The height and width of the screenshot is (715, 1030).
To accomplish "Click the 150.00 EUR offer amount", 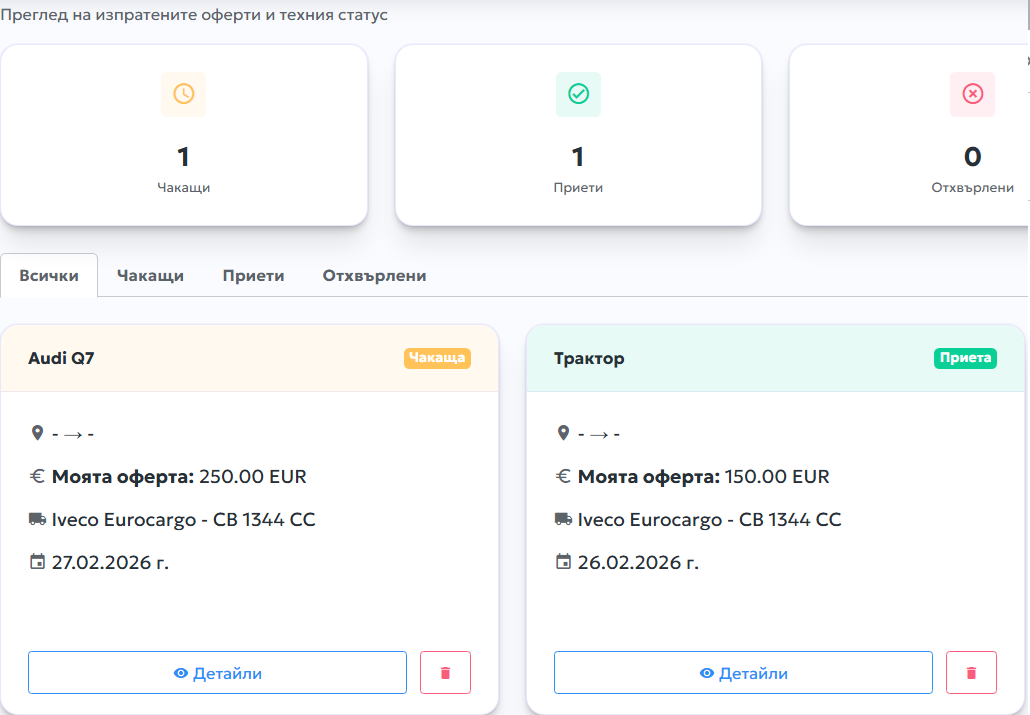I will pyautogui.click(x=777, y=476).
